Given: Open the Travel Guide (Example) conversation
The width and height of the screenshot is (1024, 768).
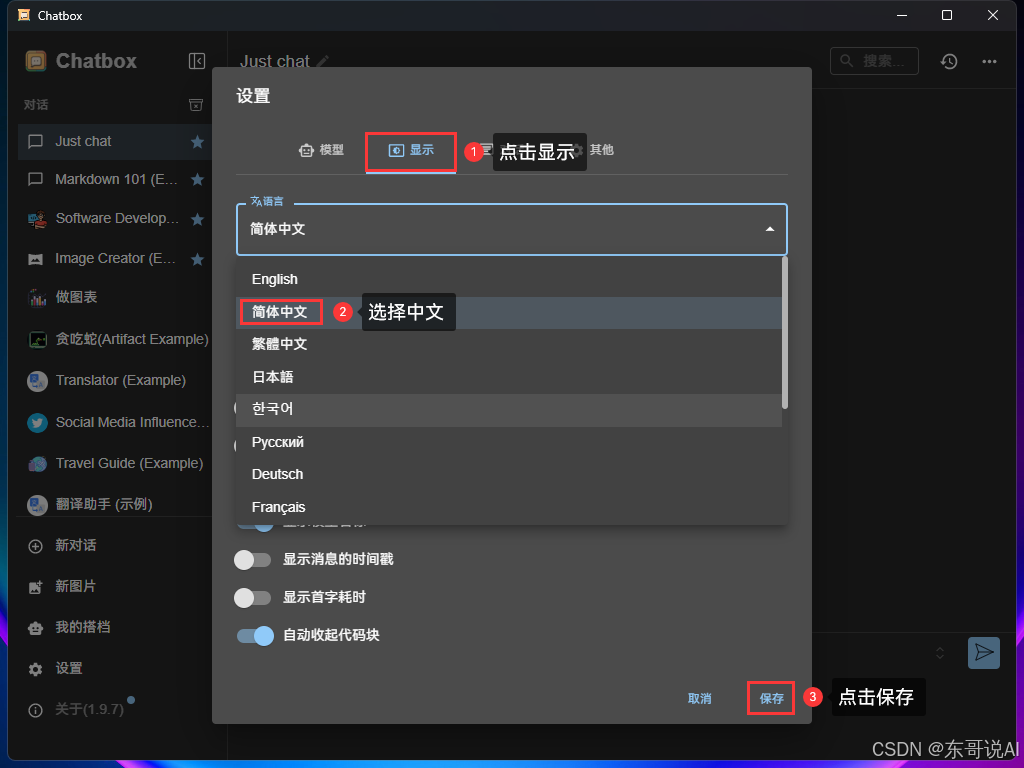Looking at the screenshot, I should pyautogui.click(x=115, y=464).
